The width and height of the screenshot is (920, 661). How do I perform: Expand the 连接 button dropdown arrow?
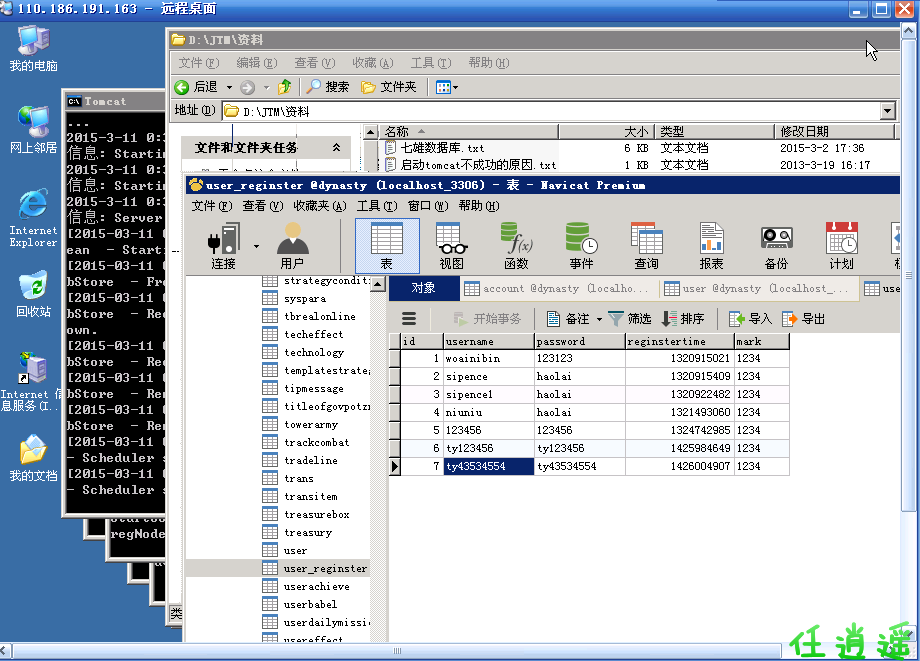point(256,245)
